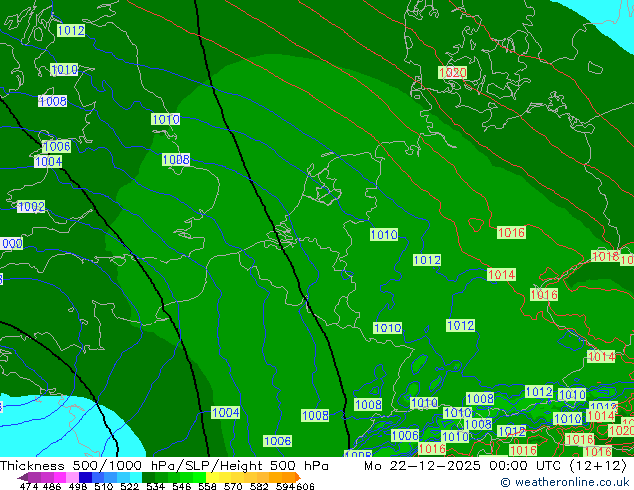Image resolution: width=634 pixels, height=490 pixels.
Task: Click the pale pink legend swatch
Action: 72,477
